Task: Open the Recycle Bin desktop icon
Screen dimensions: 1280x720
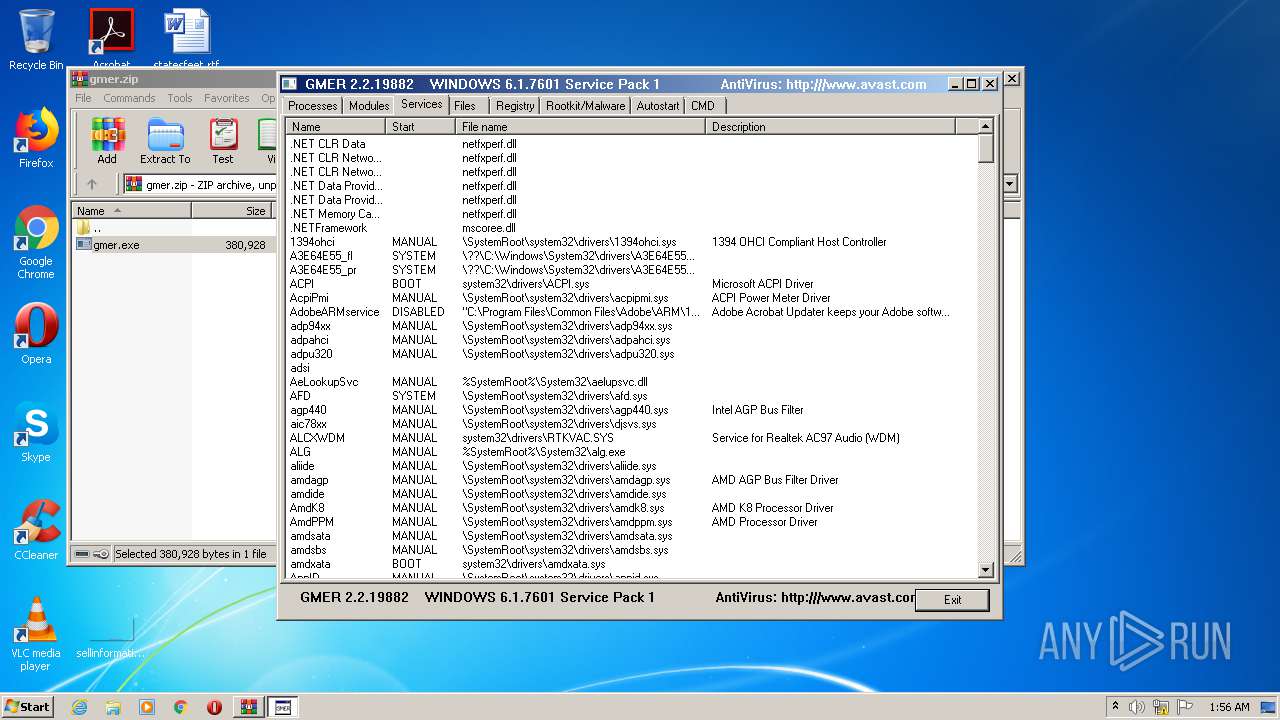Action: coord(36,40)
